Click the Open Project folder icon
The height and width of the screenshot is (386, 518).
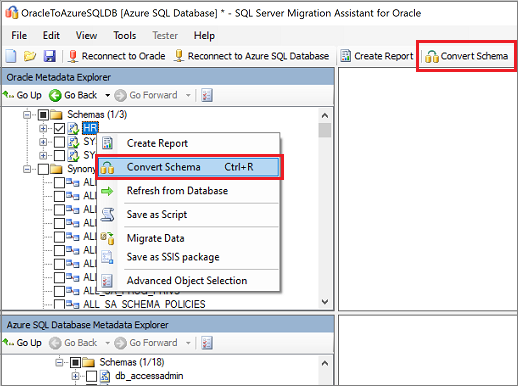tap(30, 56)
